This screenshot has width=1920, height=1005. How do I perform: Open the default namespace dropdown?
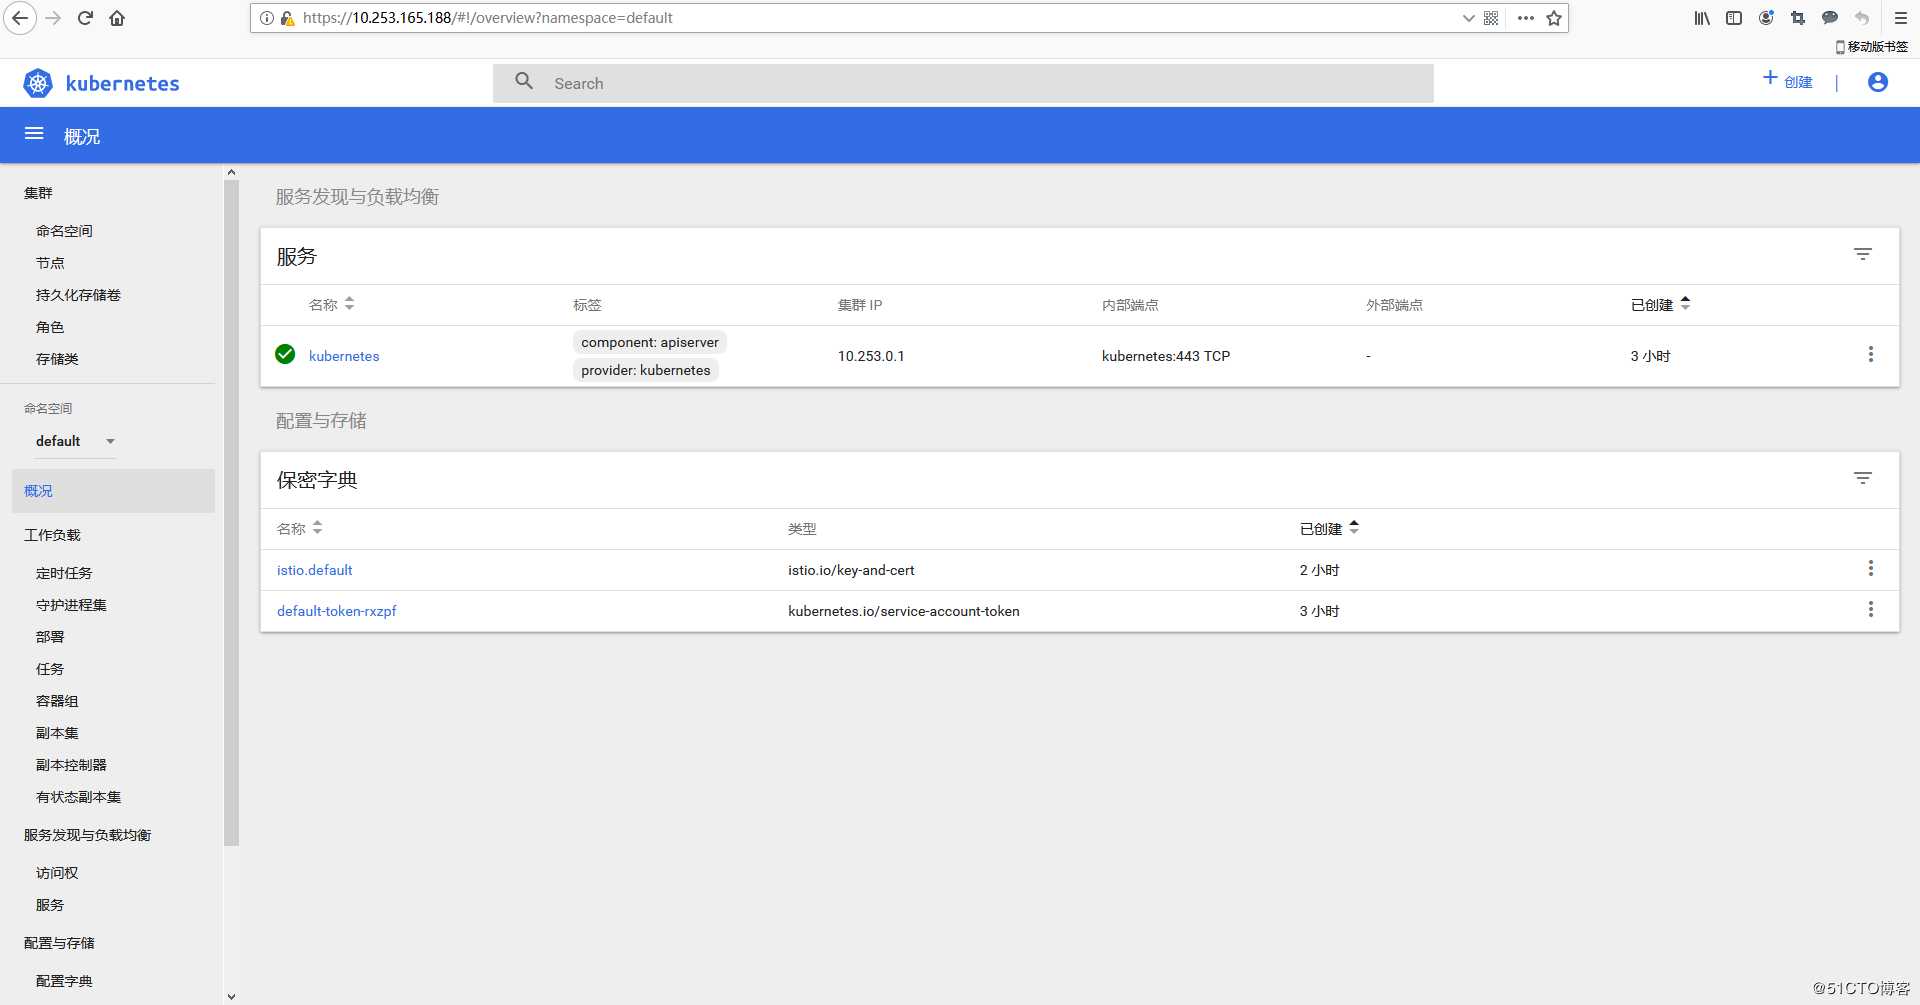(x=75, y=441)
